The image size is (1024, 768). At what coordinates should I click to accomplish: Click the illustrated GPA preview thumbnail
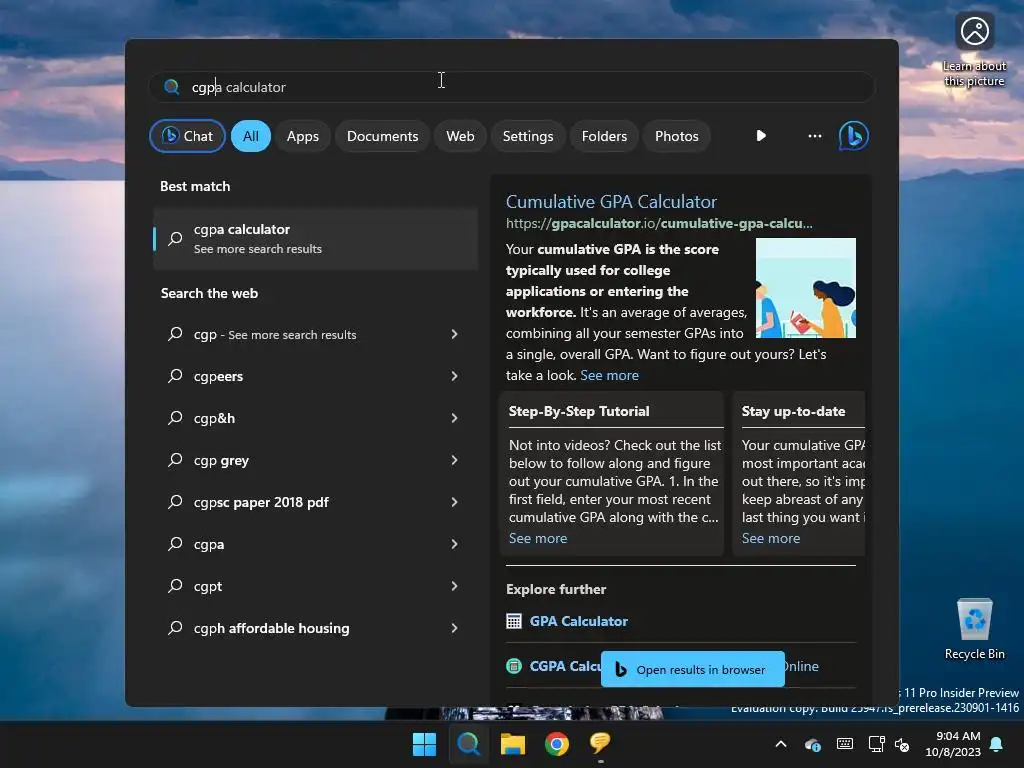pos(806,288)
